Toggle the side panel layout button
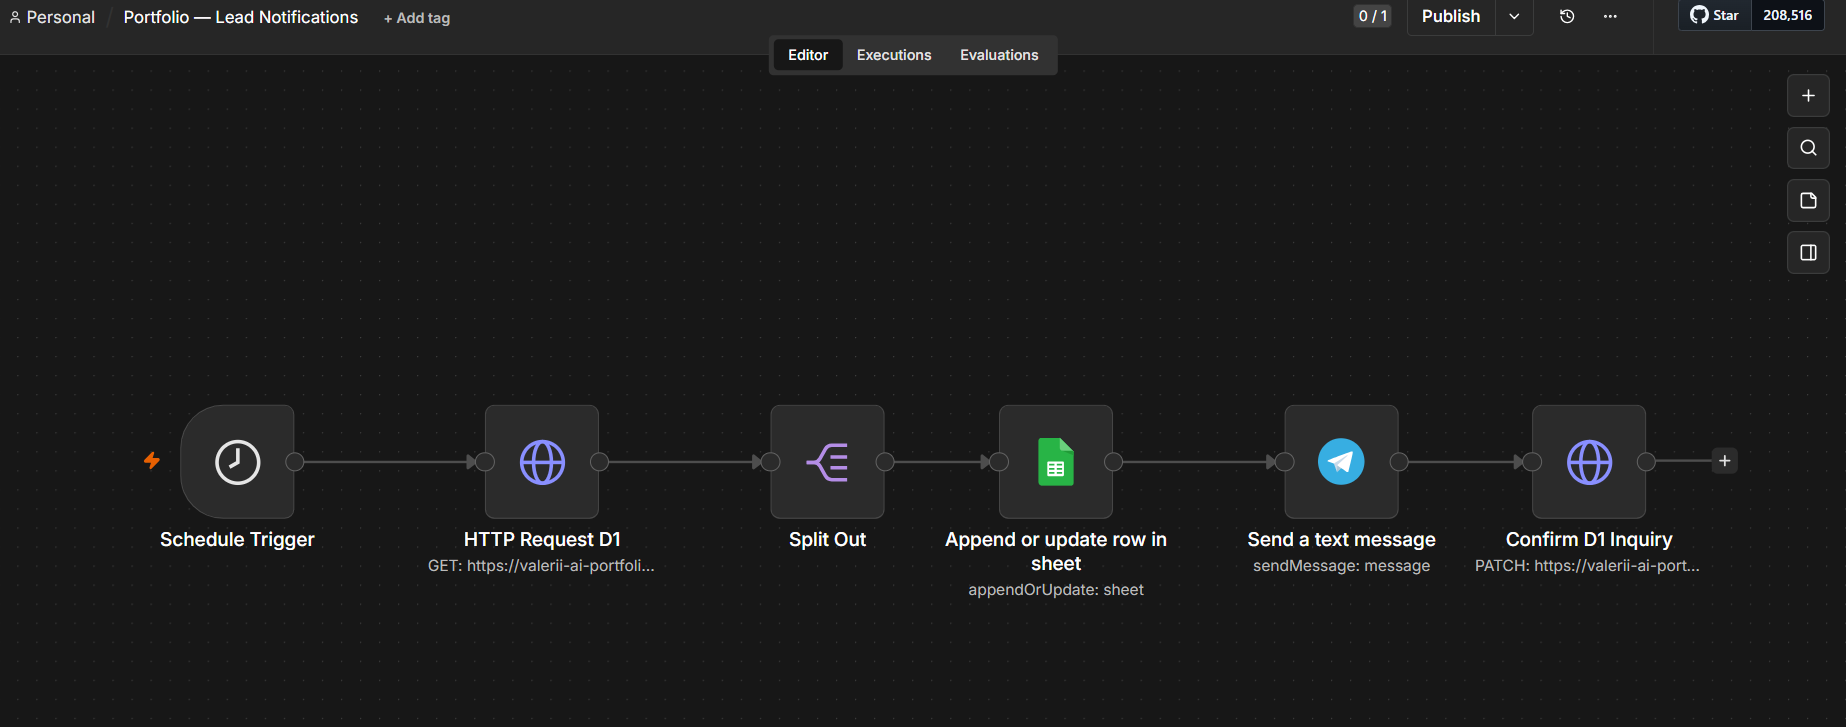Screen dimensions: 1846x727 (1808, 253)
